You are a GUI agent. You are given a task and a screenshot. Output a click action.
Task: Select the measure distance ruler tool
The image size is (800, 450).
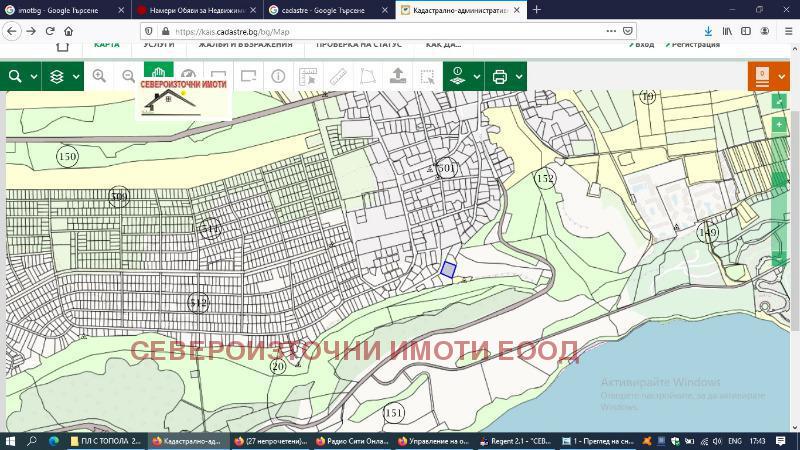338,76
